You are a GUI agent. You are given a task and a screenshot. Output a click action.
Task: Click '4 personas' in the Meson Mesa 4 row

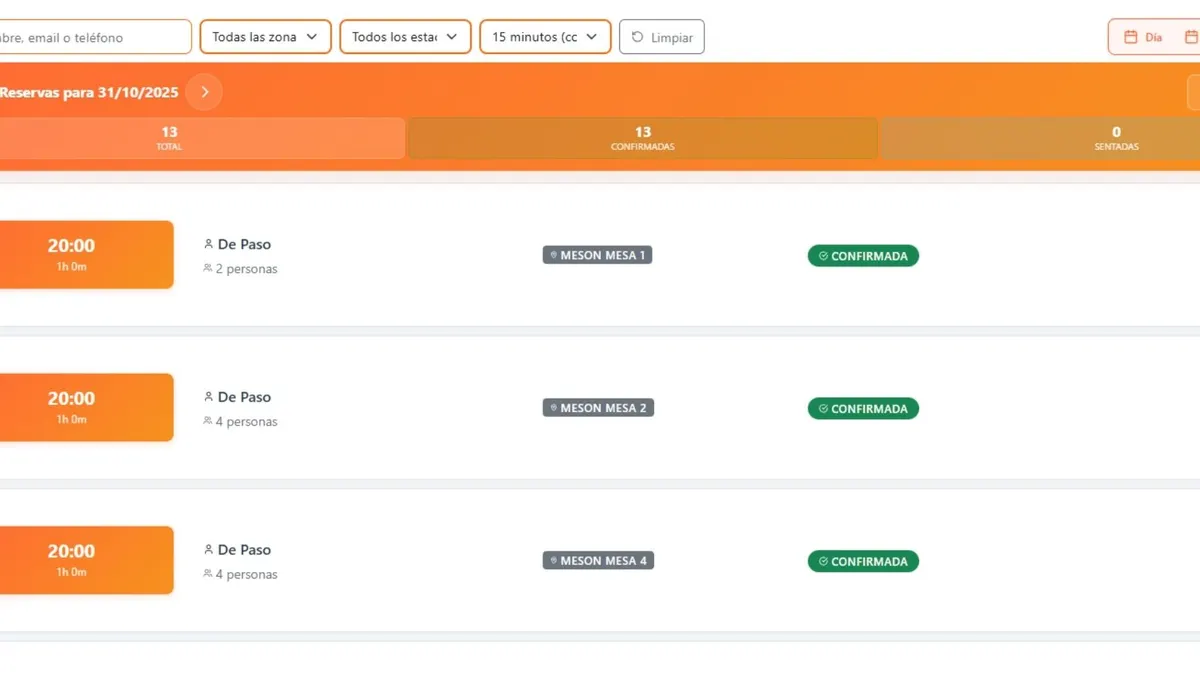(247, 575)
